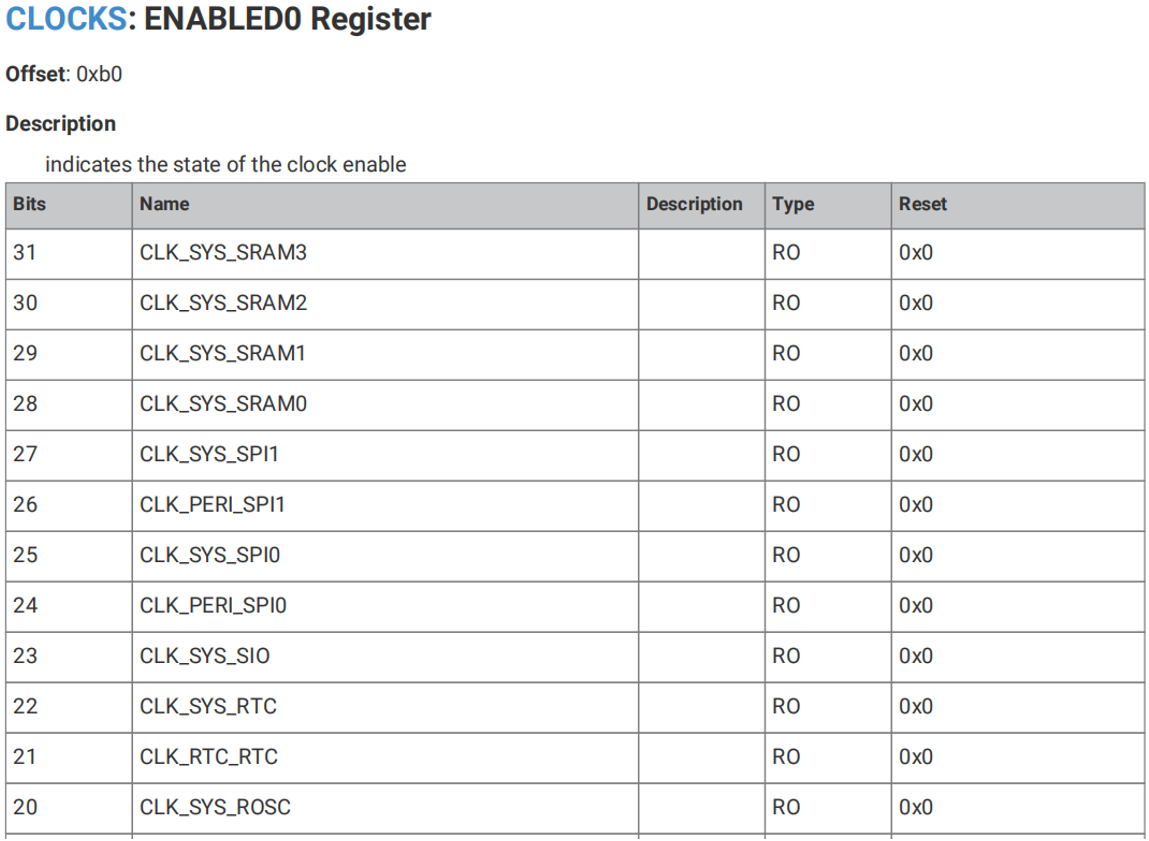The width and height of the screenshot is (1149, 841).
Task: Click the Offset 0xb0 text
Action: tap(64, 75)
